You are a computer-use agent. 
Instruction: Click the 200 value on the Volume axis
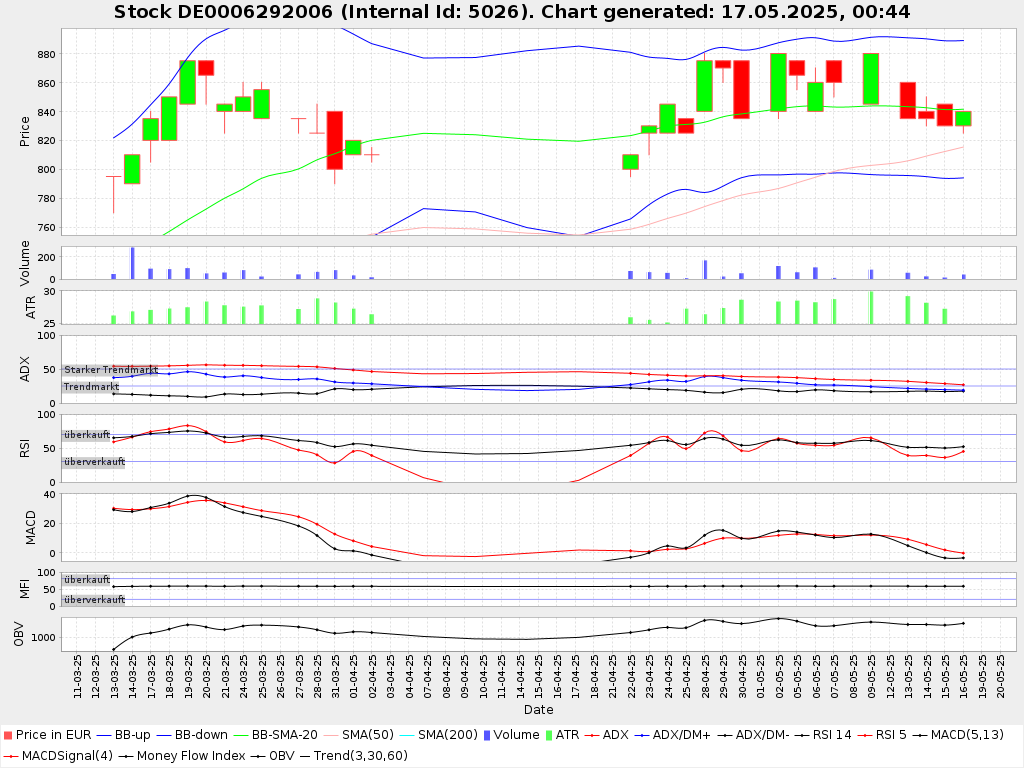coord(46,258)
